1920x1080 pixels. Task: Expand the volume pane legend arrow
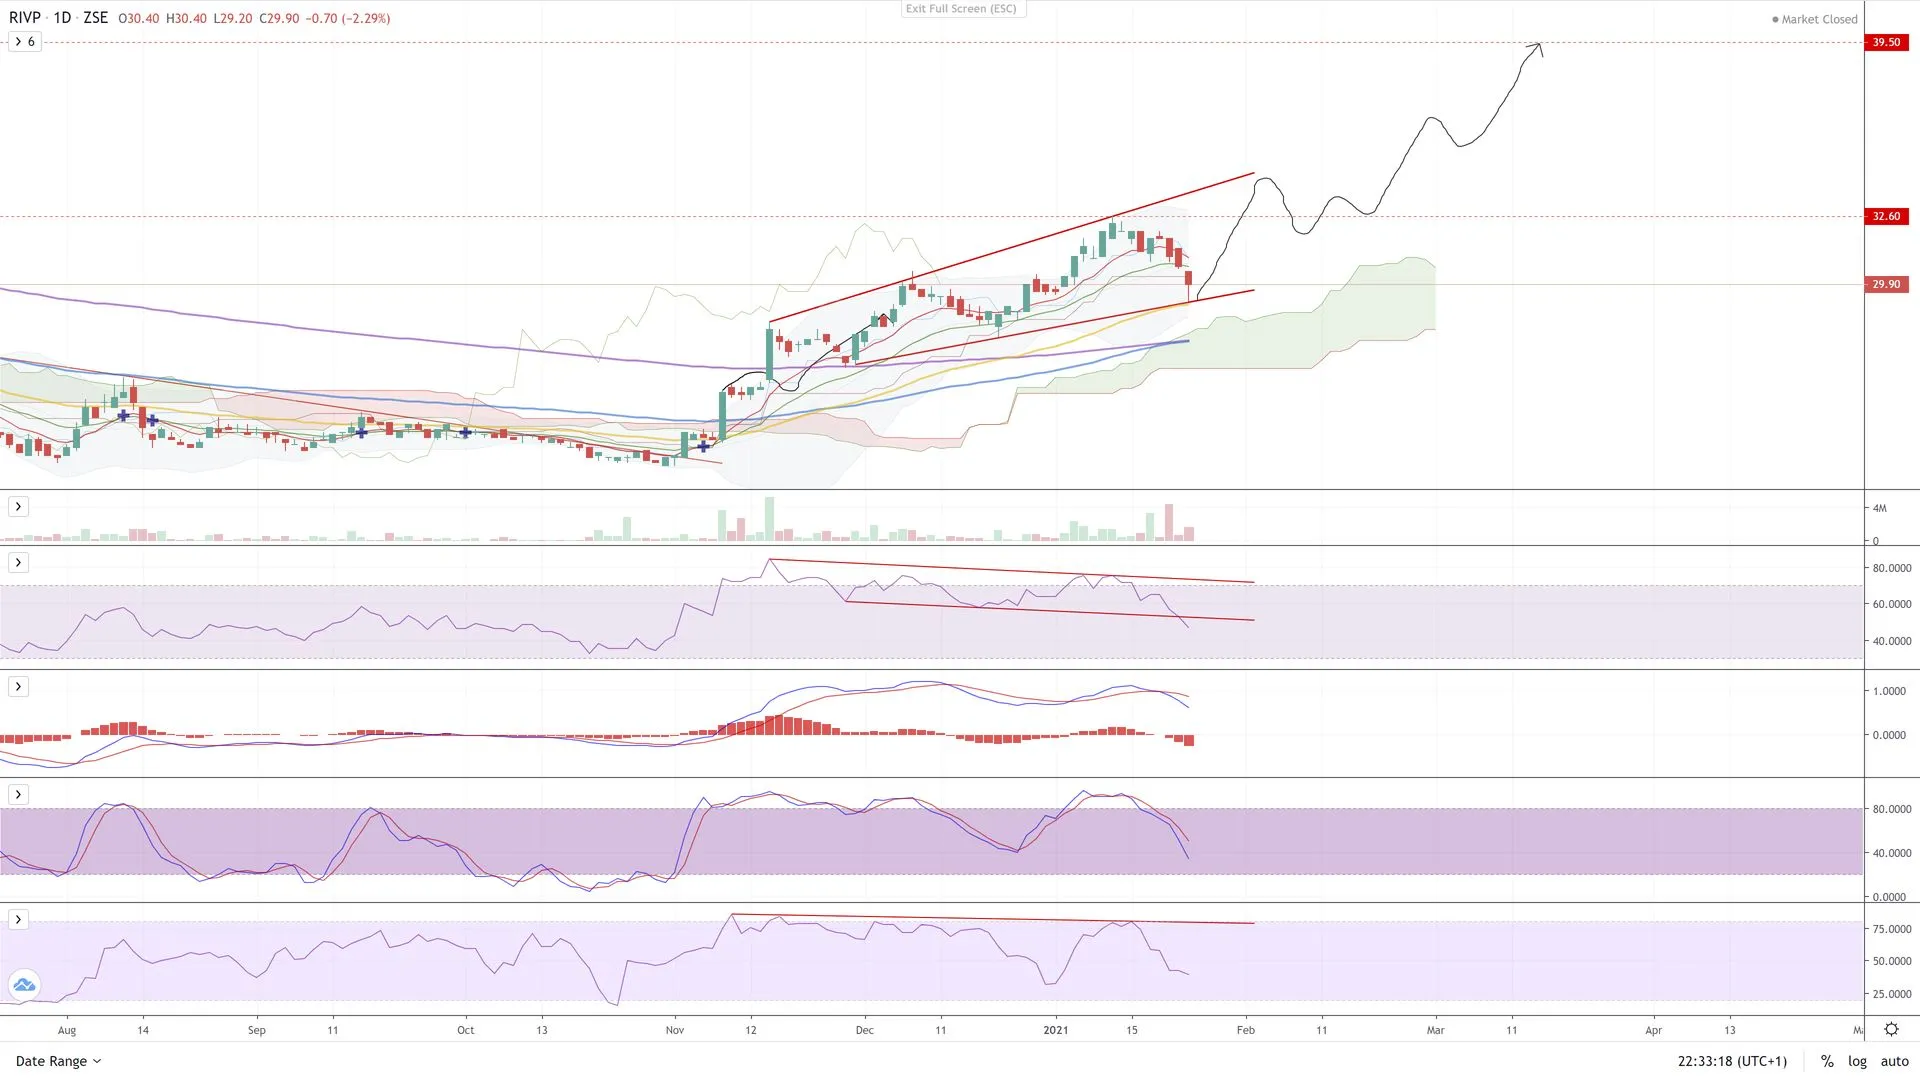18,507
